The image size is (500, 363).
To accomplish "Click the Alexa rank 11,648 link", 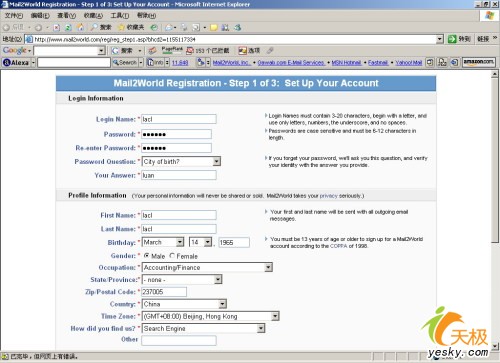I will coord(180,62).
